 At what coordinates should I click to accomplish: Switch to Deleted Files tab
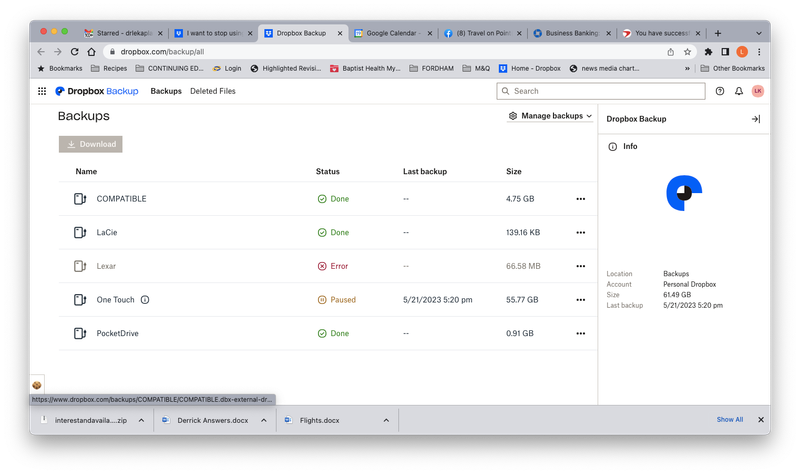[213, 91]
